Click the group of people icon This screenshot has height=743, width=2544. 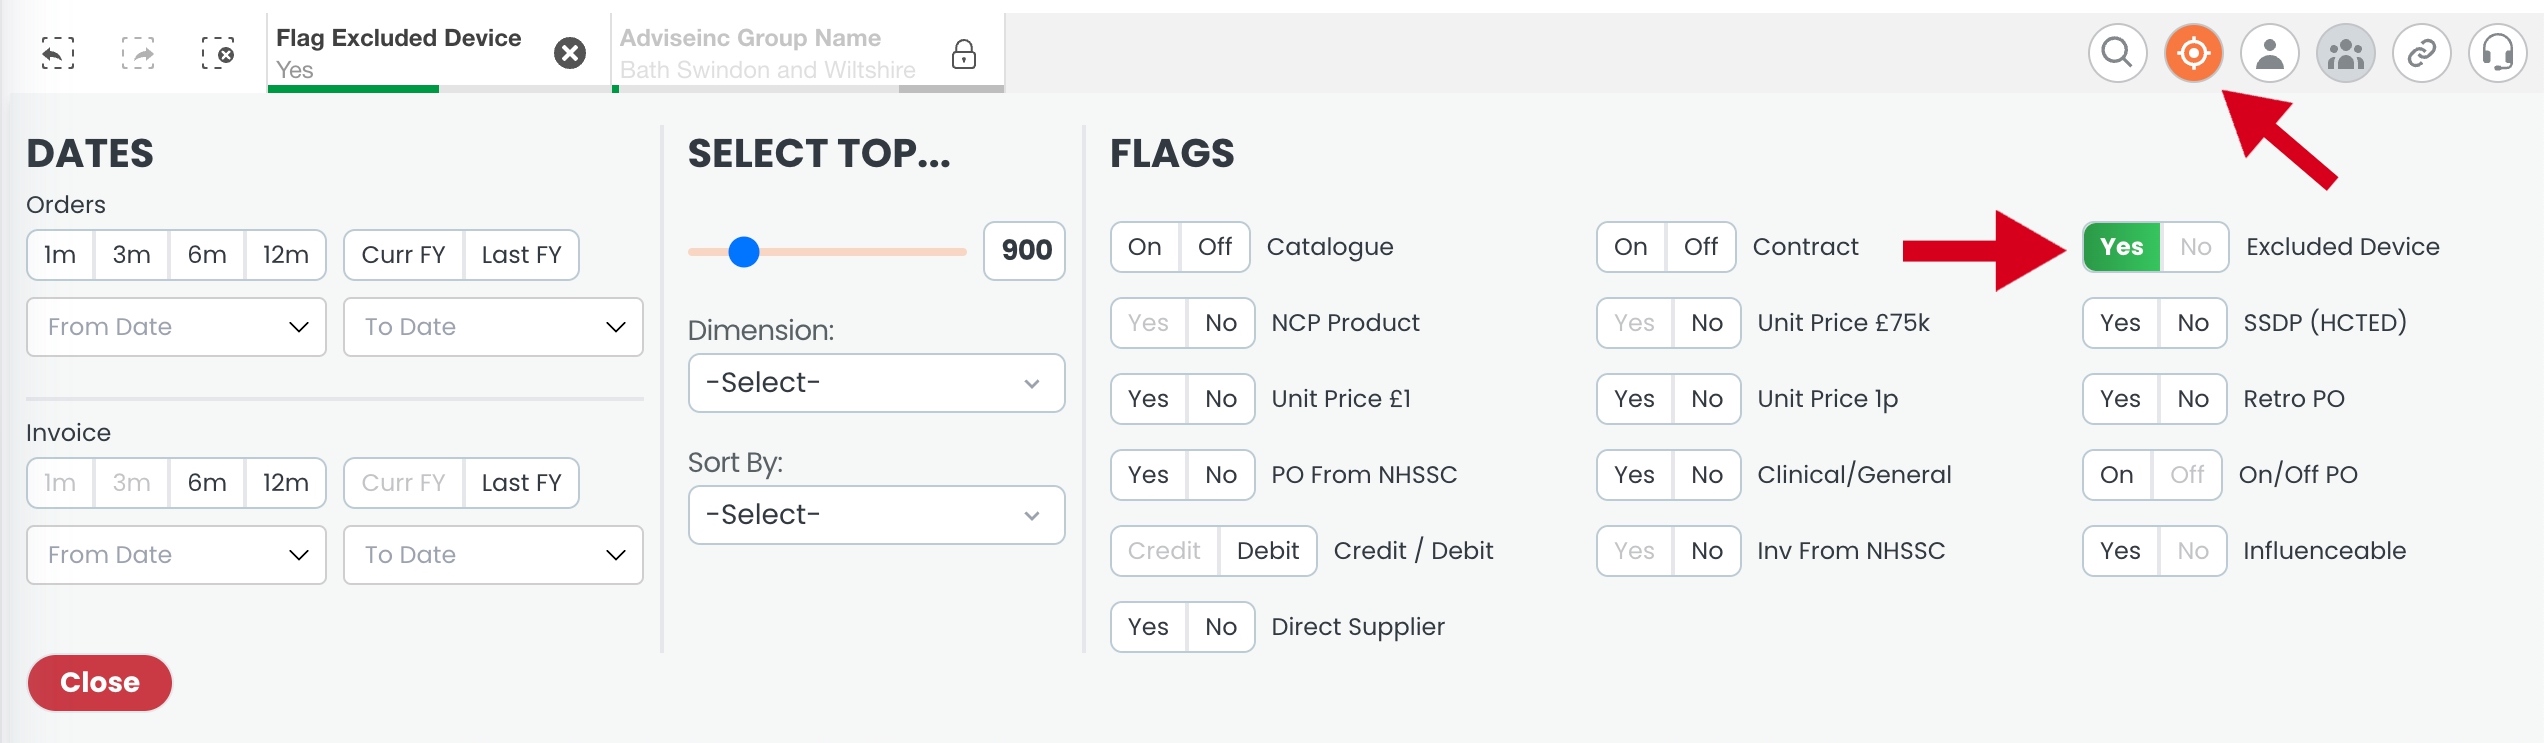tap(2345, 53)
